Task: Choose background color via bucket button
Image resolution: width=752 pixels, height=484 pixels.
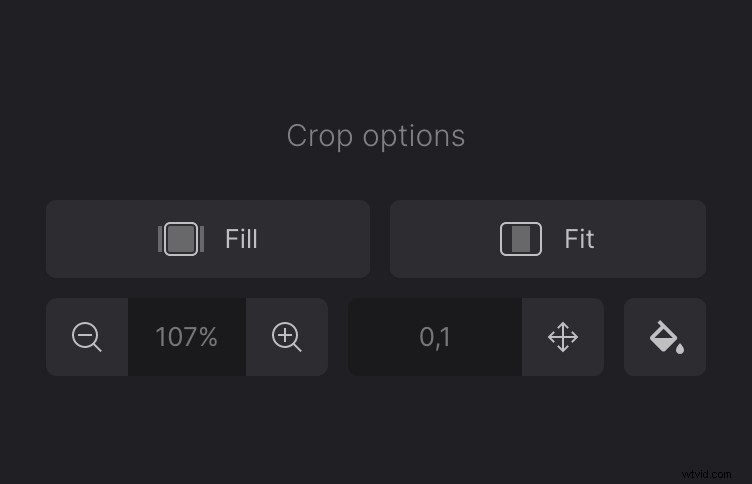Action: tap(665, 337)
